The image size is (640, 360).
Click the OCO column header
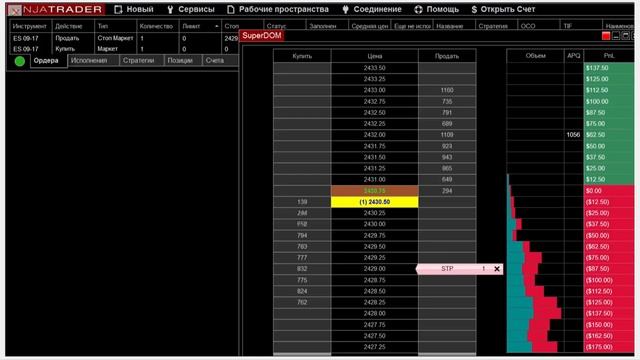(x=538, y=26)
